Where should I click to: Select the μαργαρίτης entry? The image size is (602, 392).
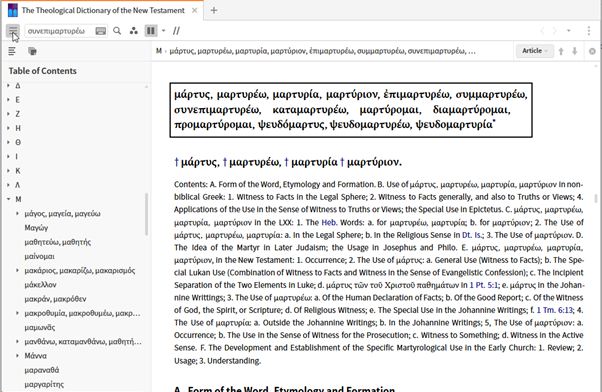44,384
